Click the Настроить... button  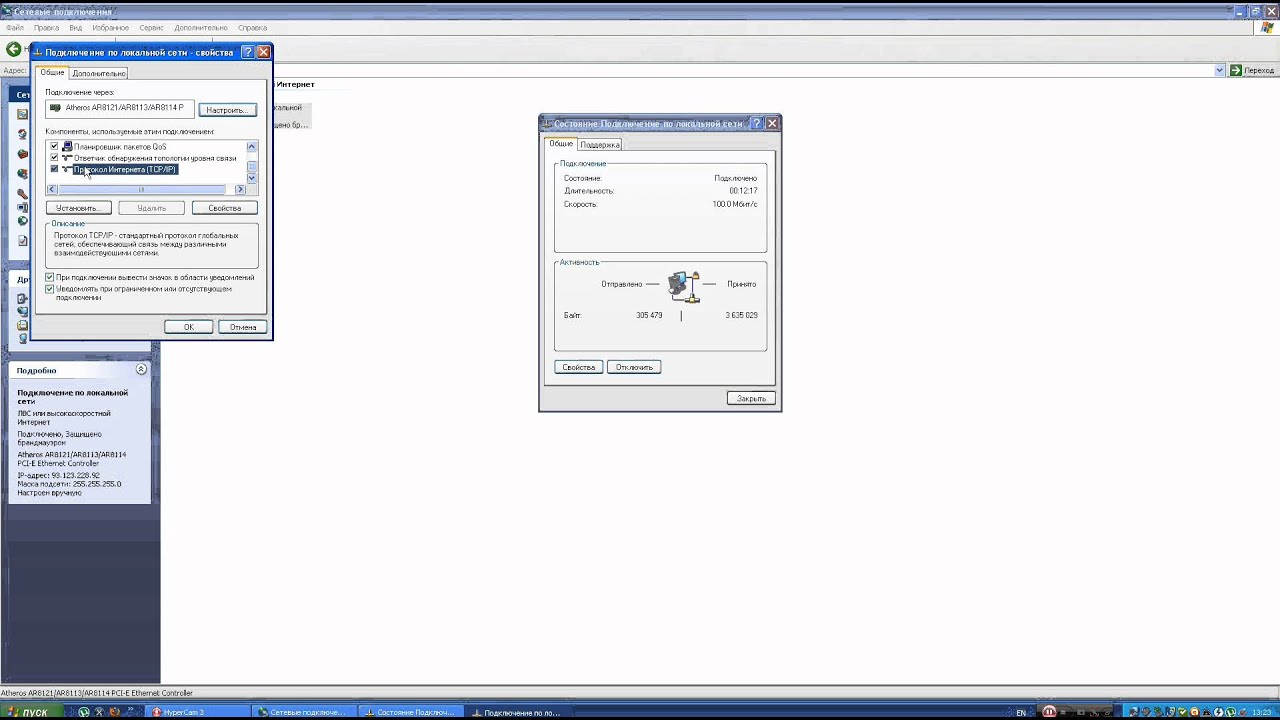(227, 110)
